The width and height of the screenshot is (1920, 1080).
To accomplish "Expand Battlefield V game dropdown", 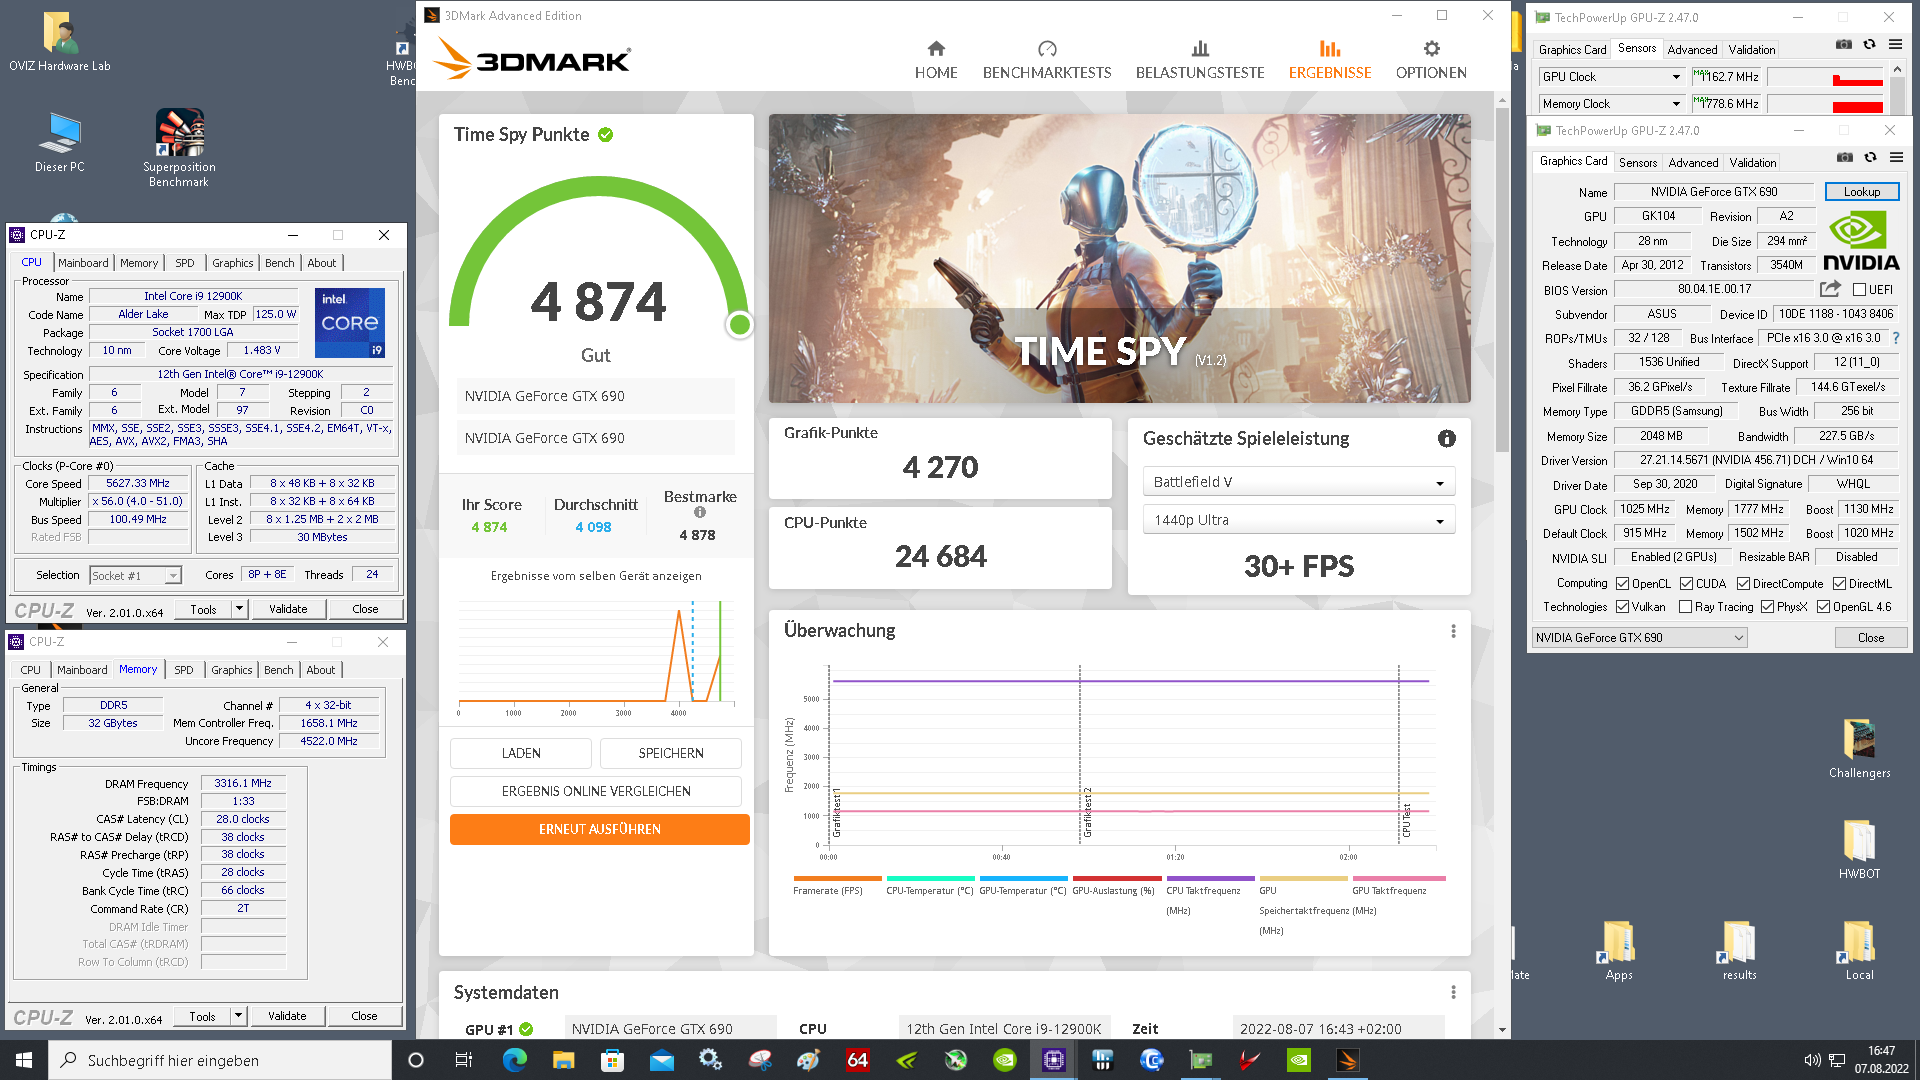I will 1298,482.
